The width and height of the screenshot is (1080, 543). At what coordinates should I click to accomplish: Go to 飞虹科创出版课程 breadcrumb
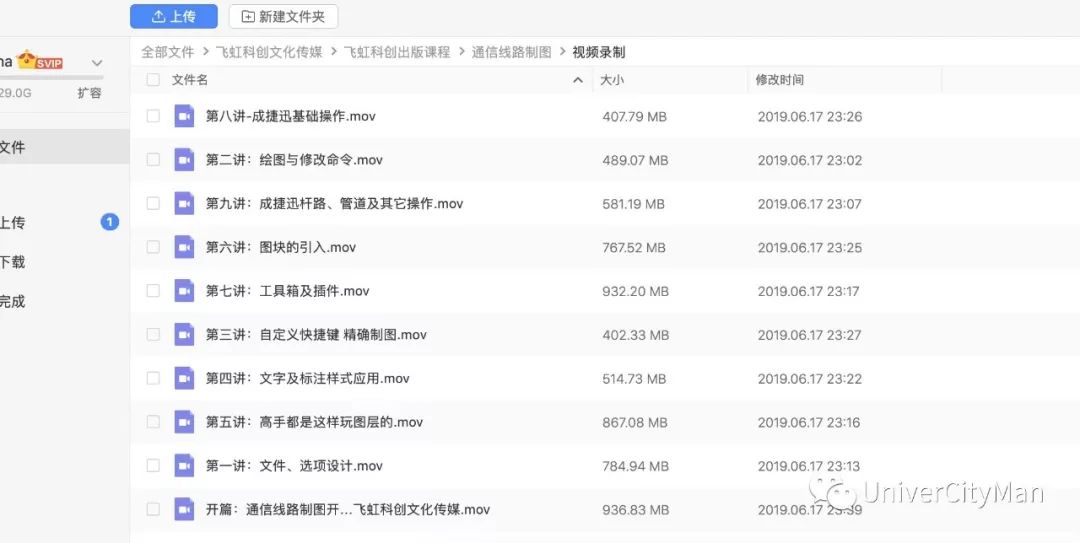click(x=397, y=52)
